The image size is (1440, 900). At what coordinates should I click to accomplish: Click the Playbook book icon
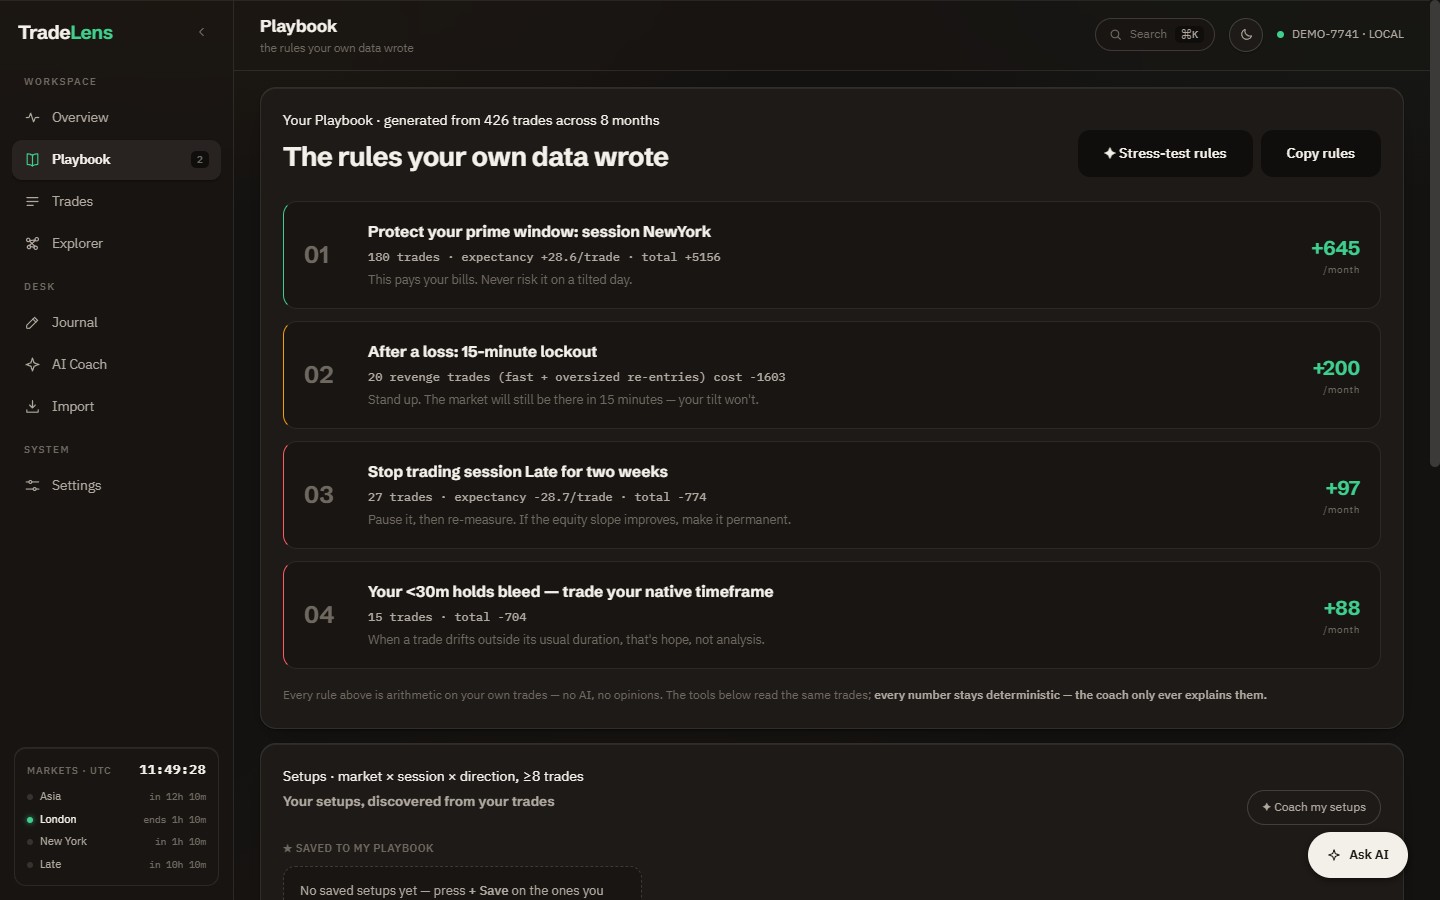click(32, 159)
